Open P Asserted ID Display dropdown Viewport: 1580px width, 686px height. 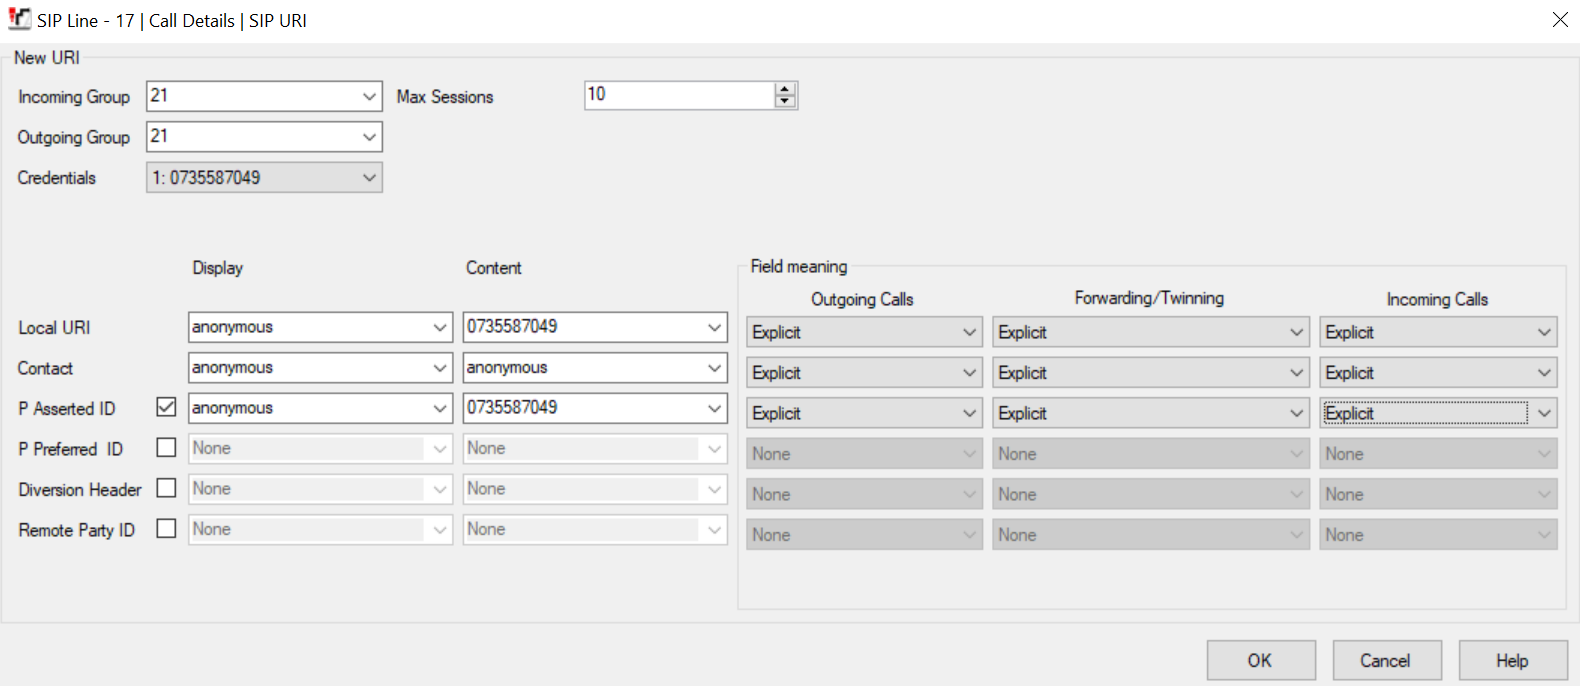(x=440, y=408)
